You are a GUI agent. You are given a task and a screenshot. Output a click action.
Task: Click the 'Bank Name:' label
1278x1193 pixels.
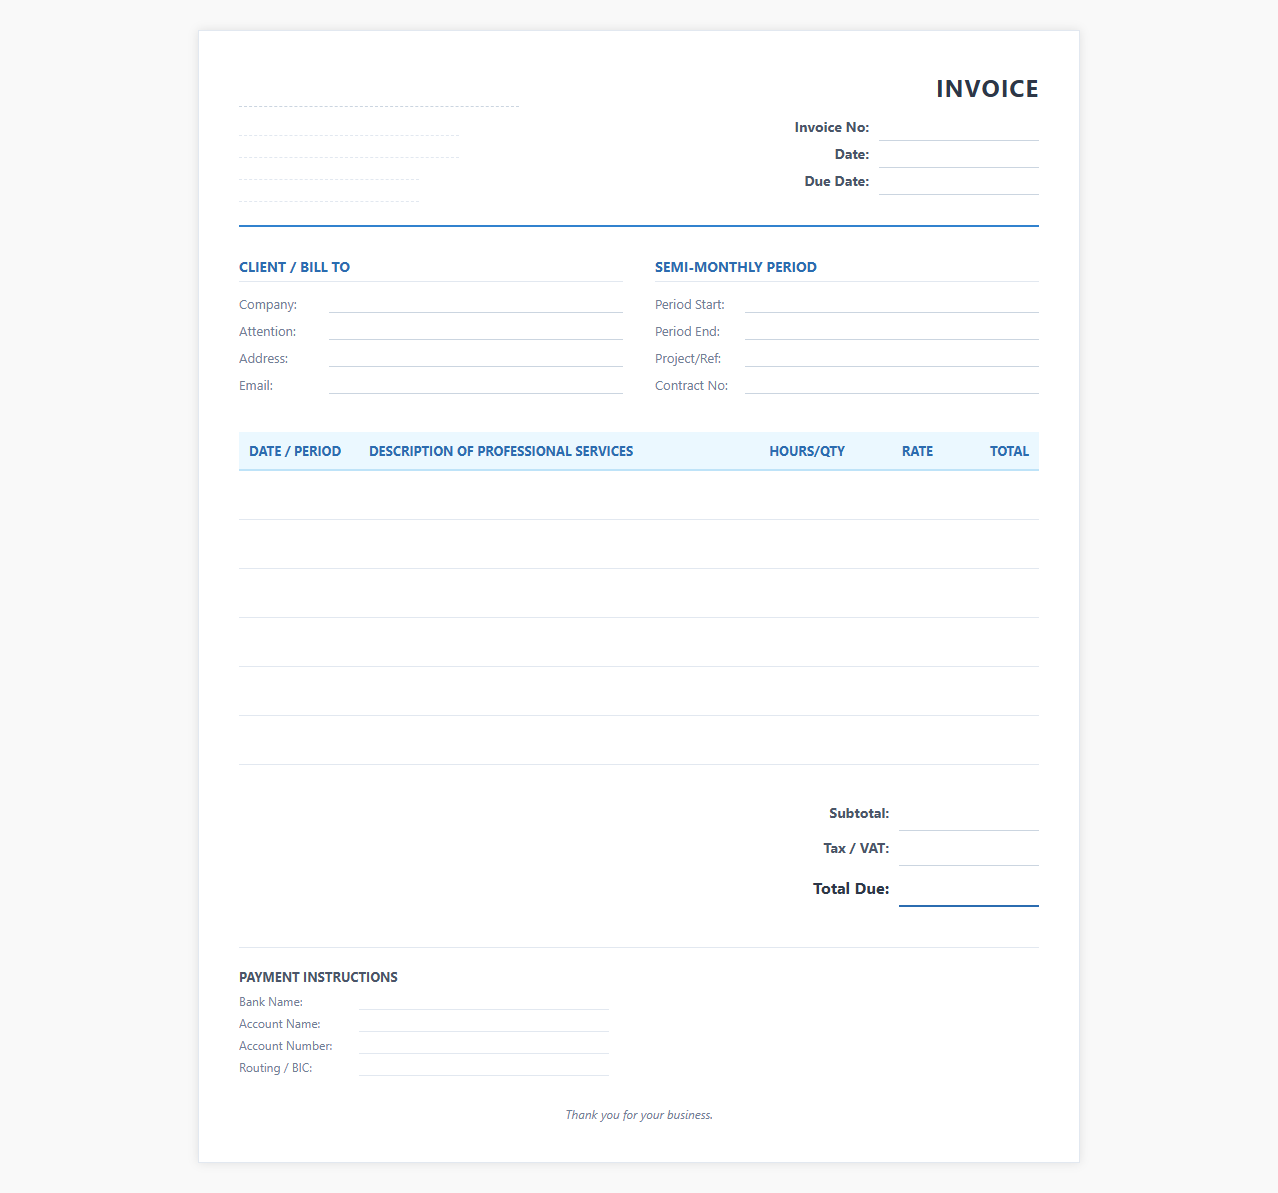[x=271, y=1002]
